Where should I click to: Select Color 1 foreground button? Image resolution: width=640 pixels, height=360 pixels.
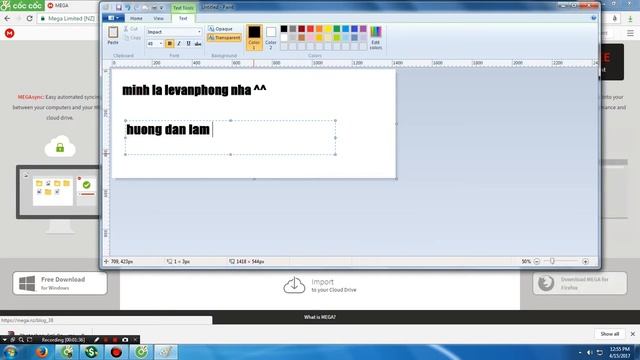point(254,37)
